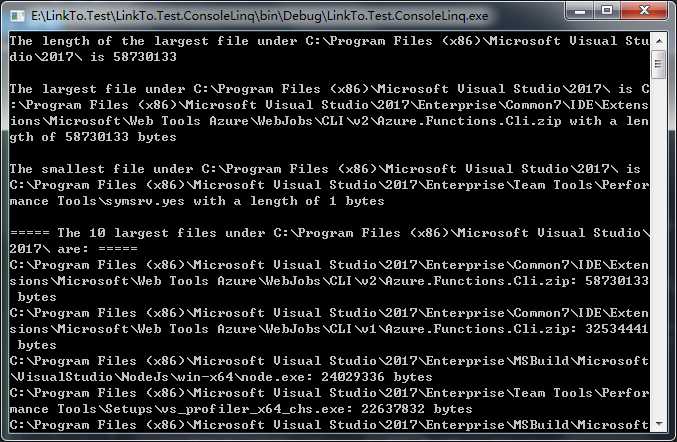Click the vertical scrollbar thumb

click(658, 64)
